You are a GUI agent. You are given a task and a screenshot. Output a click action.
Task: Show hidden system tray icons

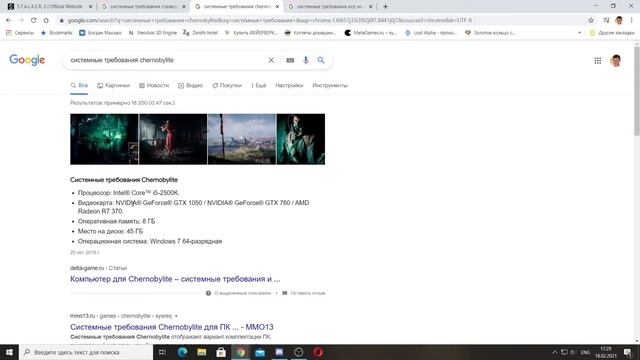tap(555, 352)
